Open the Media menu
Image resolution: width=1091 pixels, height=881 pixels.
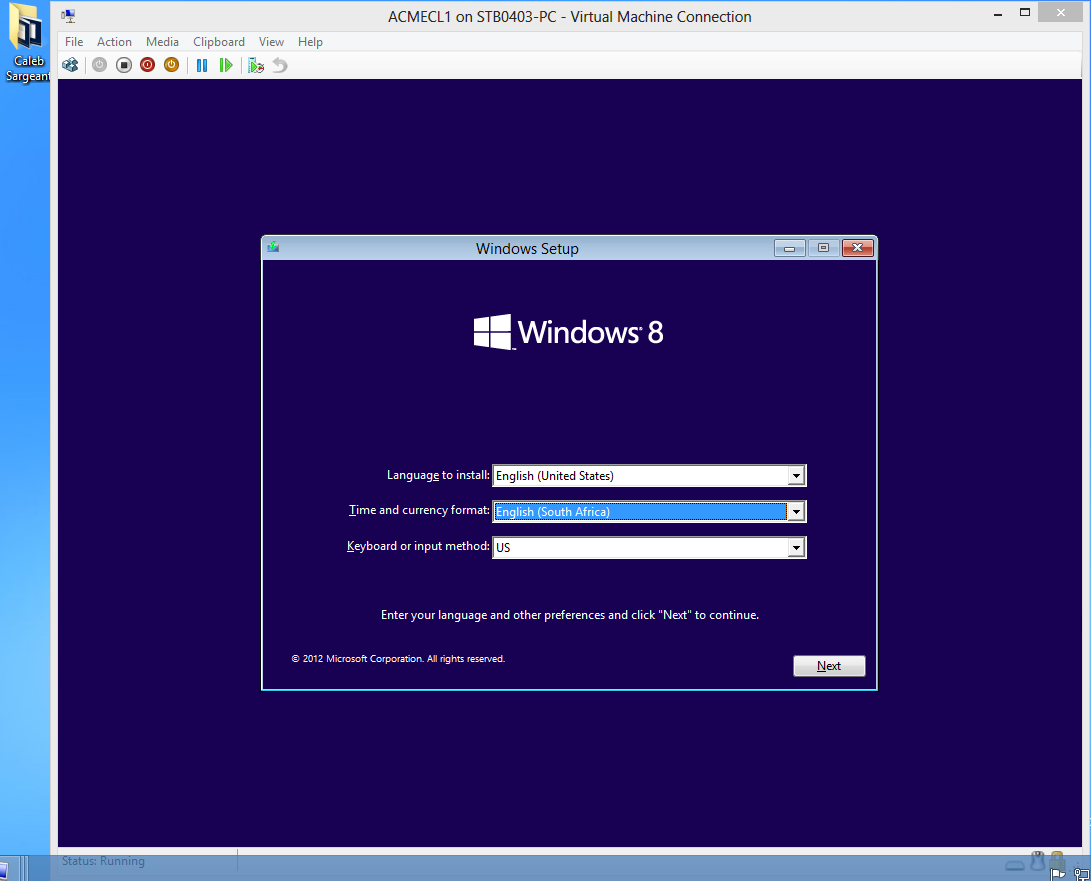click(162, 42)
